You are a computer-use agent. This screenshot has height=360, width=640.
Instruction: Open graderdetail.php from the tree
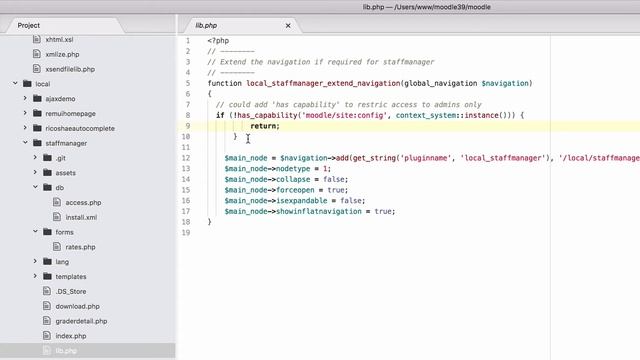coord(81,321)
